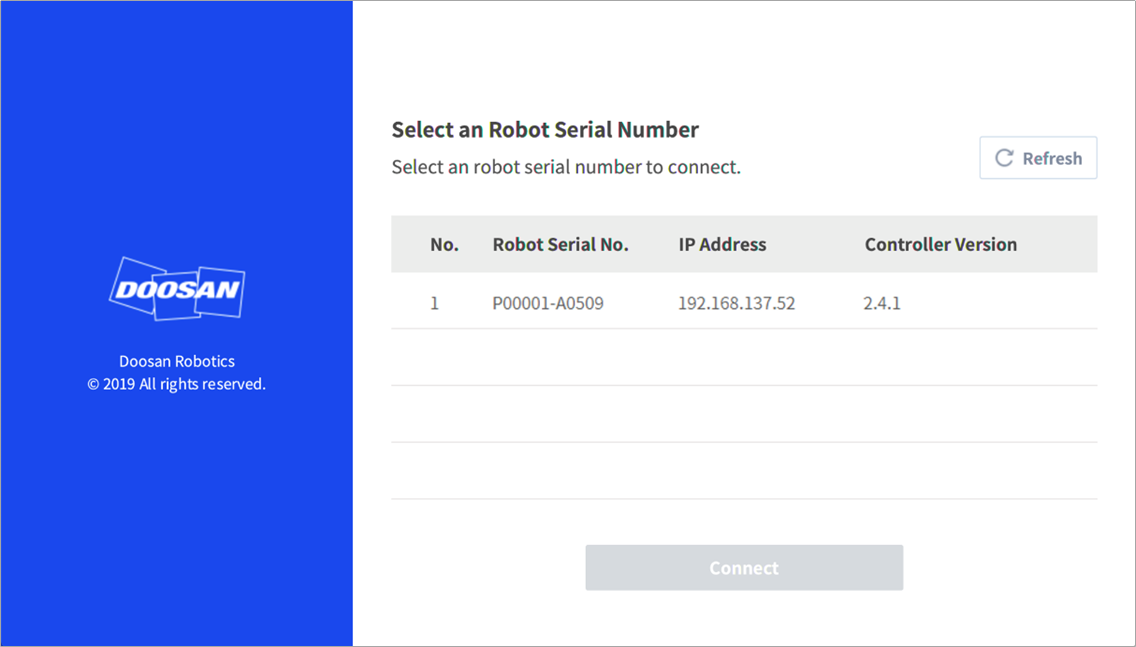Click the empty fourth table row
1136x647 pixels.
click(x=744, y=471)
